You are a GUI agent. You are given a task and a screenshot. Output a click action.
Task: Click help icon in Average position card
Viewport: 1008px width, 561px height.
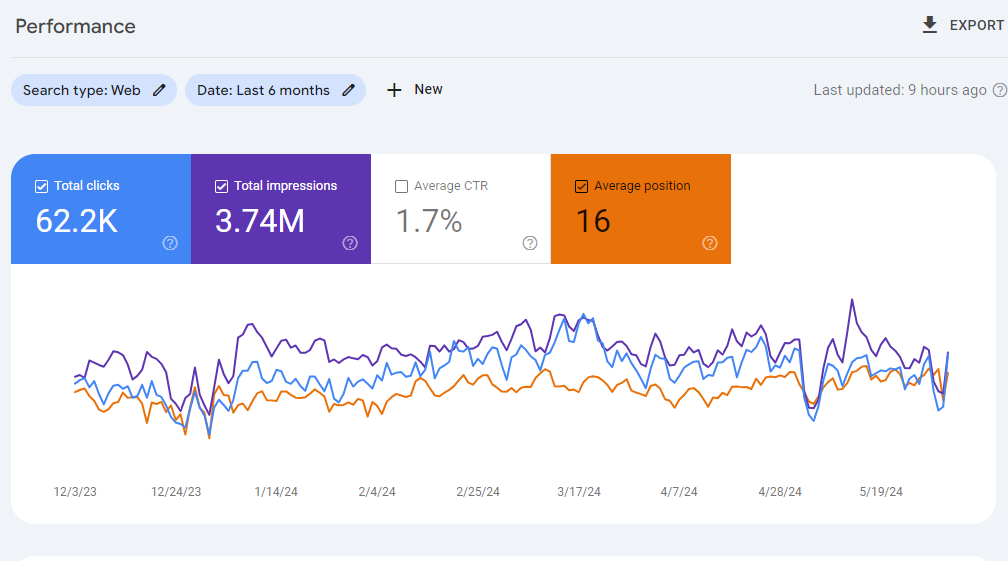pyautogui.click(x=710, y=243)
